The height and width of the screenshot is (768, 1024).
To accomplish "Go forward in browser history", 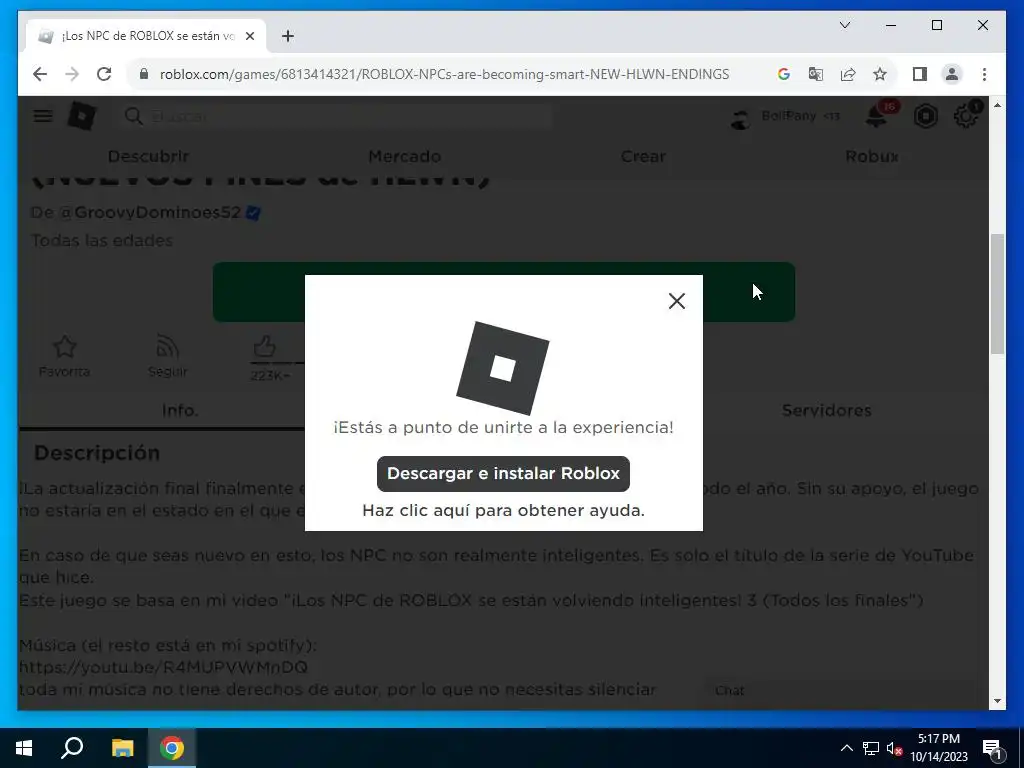I will click(x=72, y=74).
